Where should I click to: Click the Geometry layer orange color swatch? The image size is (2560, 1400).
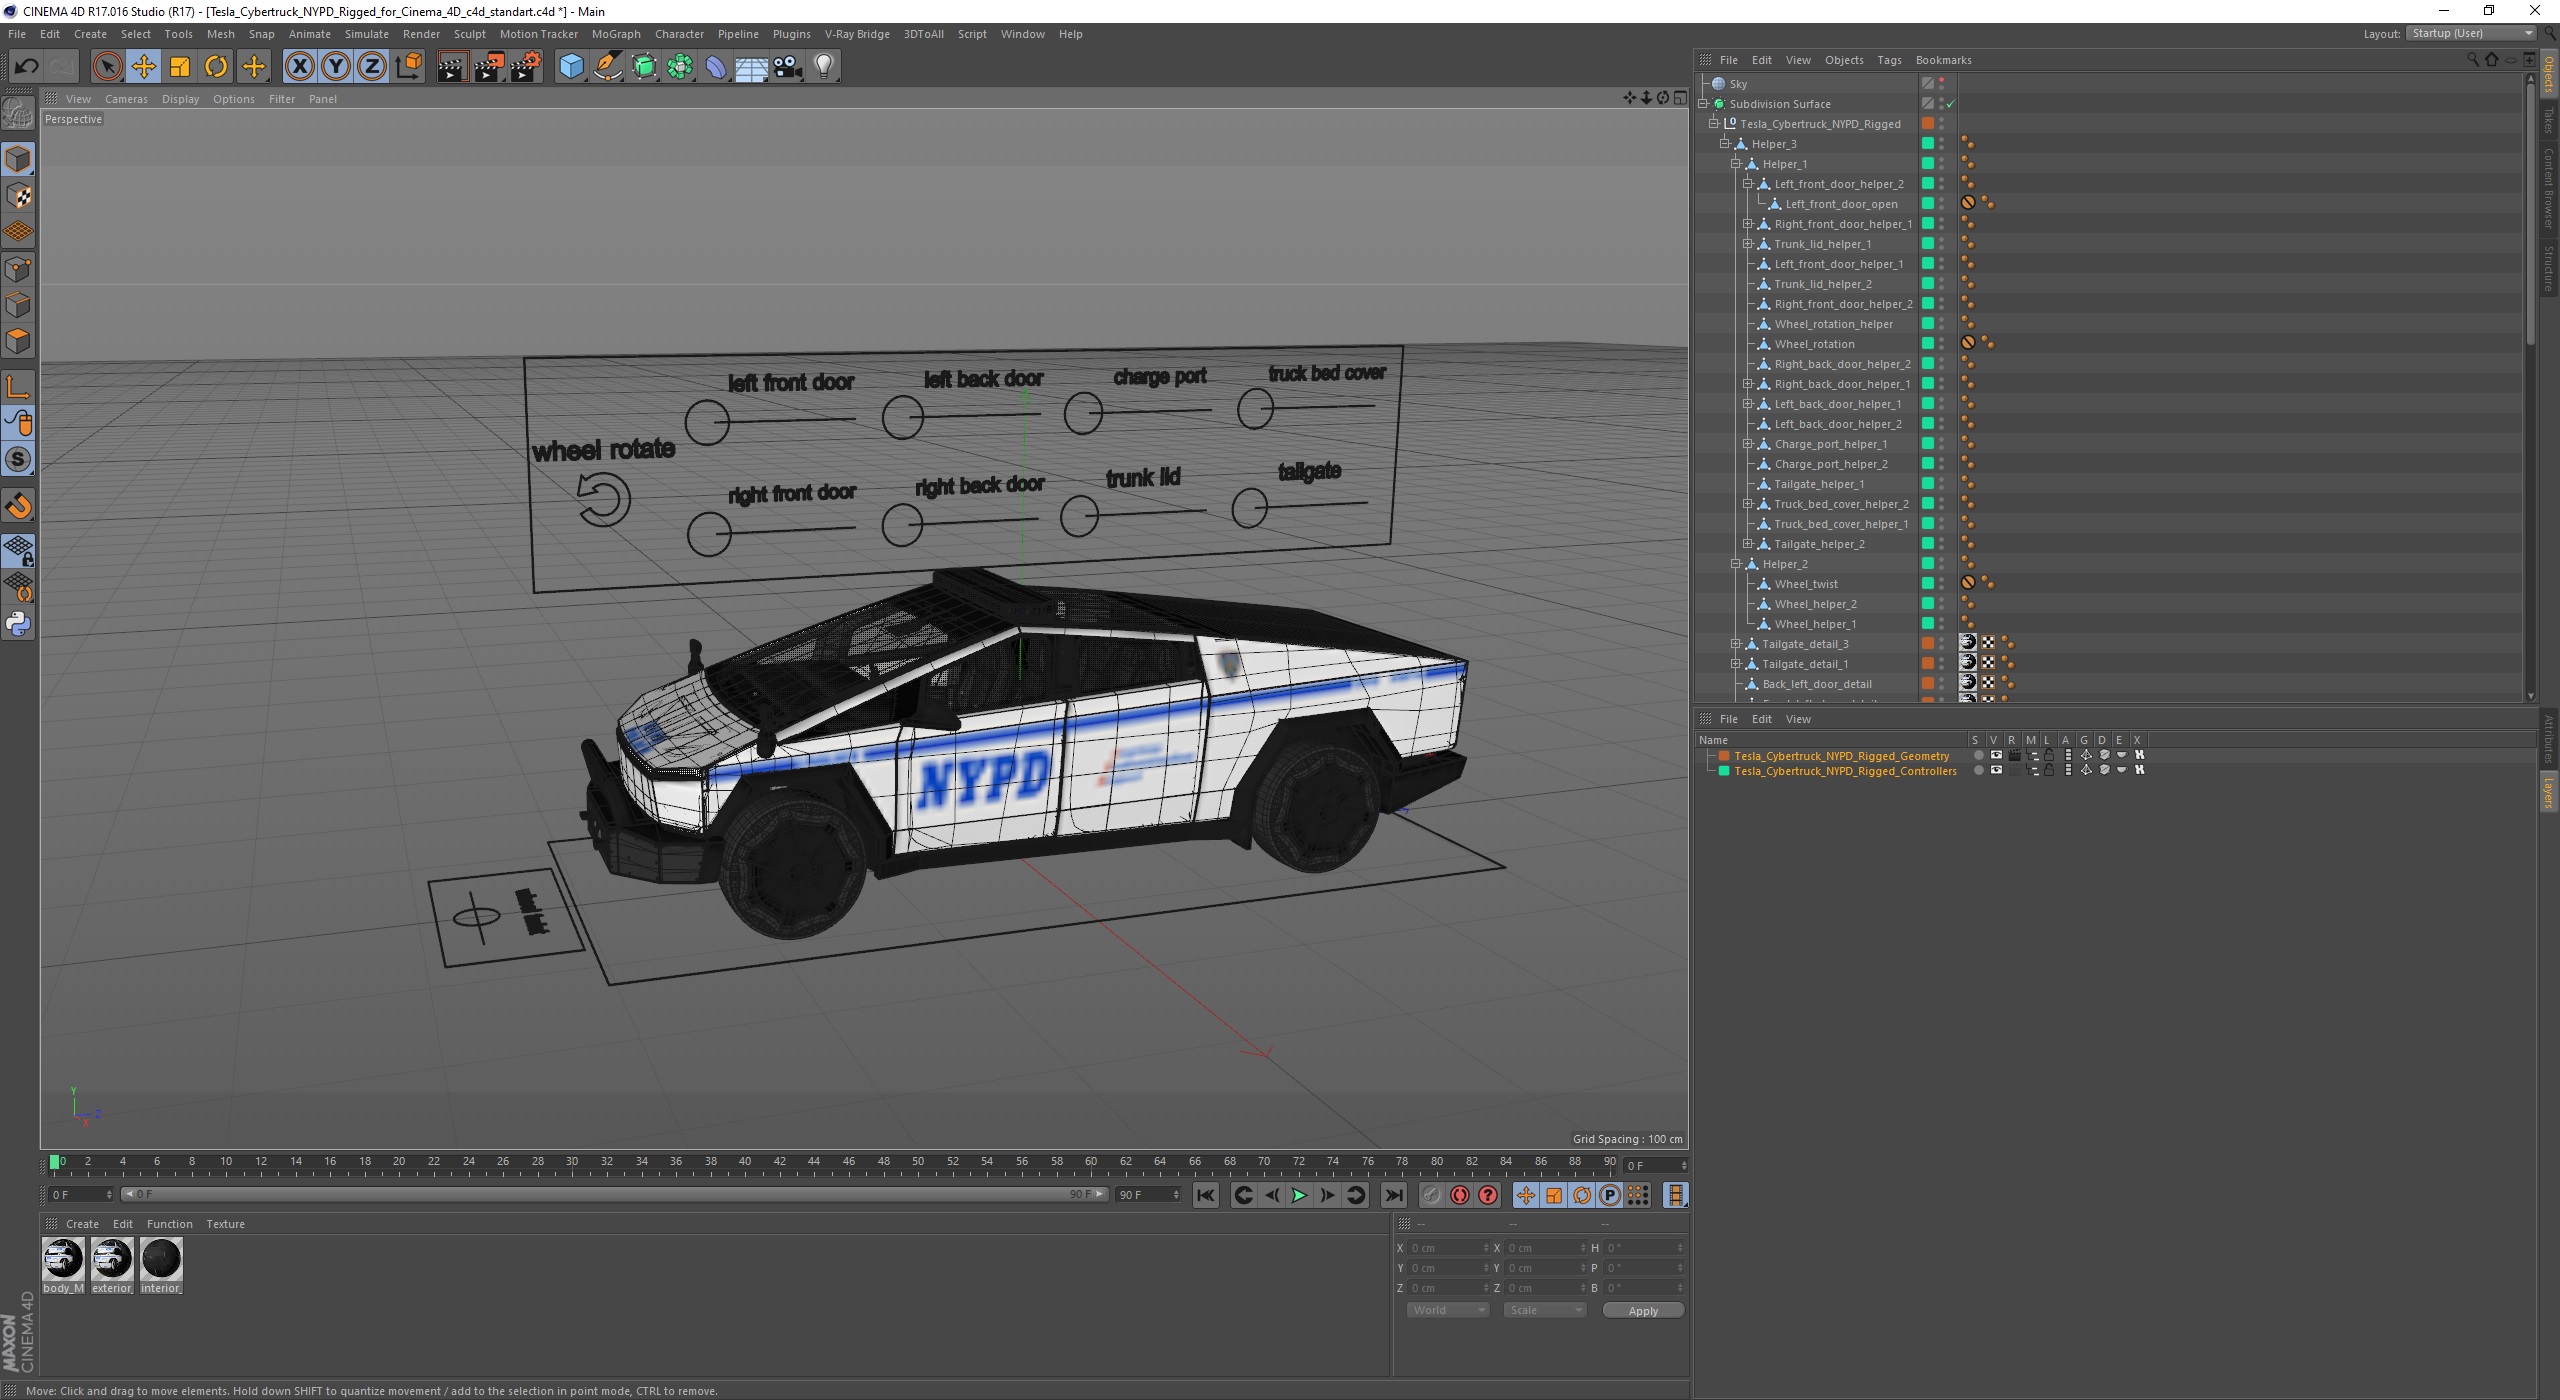pos(1724,756)
